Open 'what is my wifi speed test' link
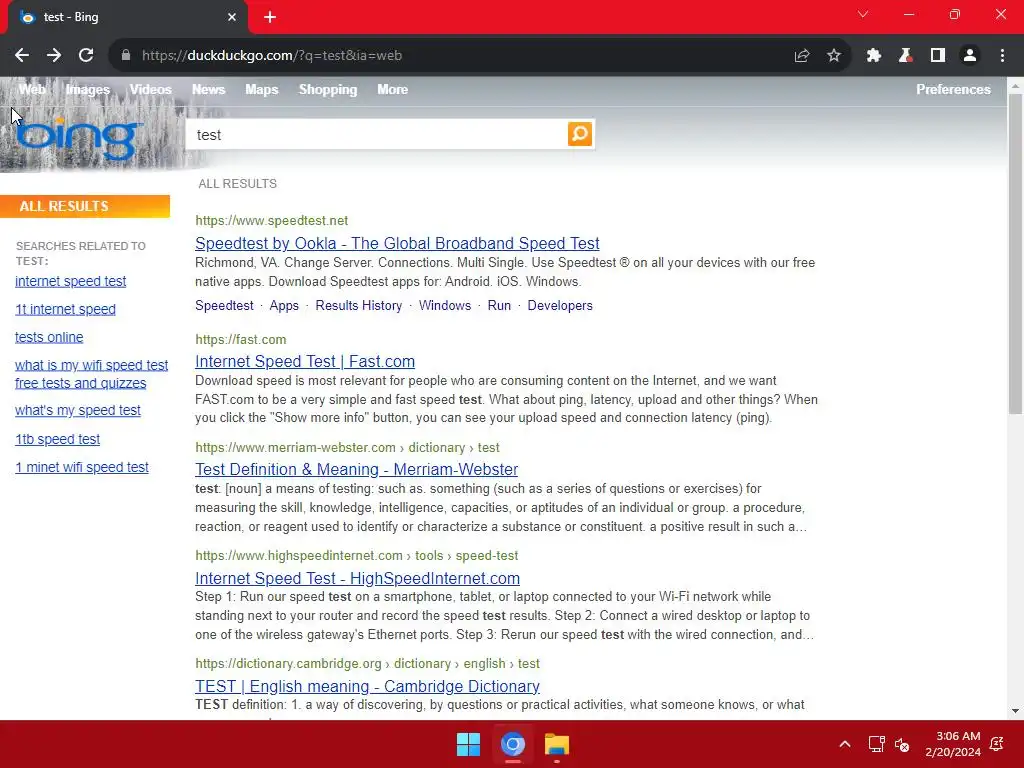This screenshot has width=1024, height=768. point(91,365)
